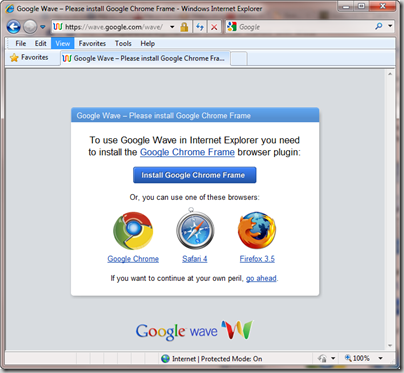
Task: Follow the Google Chrome text link
Action: 133,259
